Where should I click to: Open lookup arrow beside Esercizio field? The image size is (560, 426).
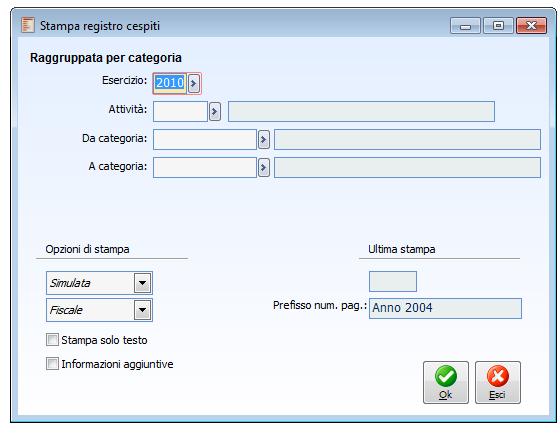tap(194, 84)
